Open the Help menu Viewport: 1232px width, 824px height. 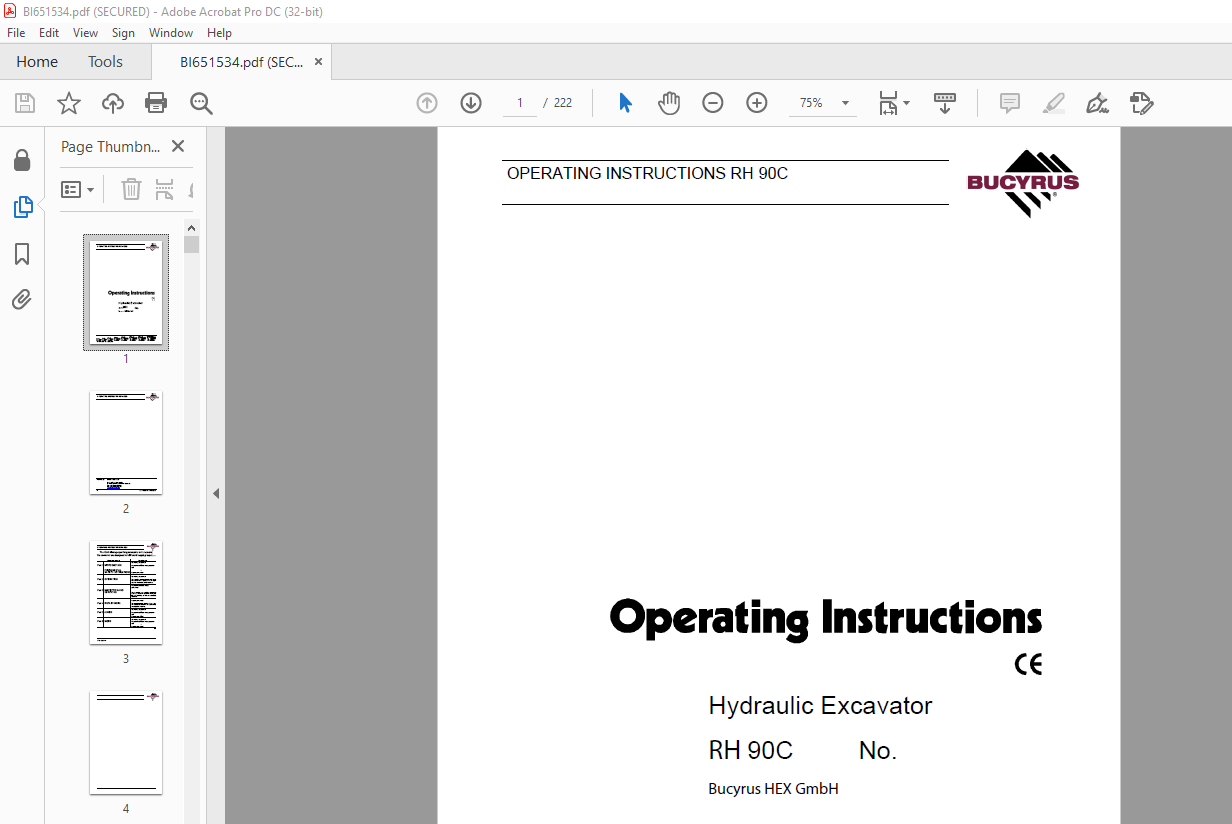click(x=219, y=33)
